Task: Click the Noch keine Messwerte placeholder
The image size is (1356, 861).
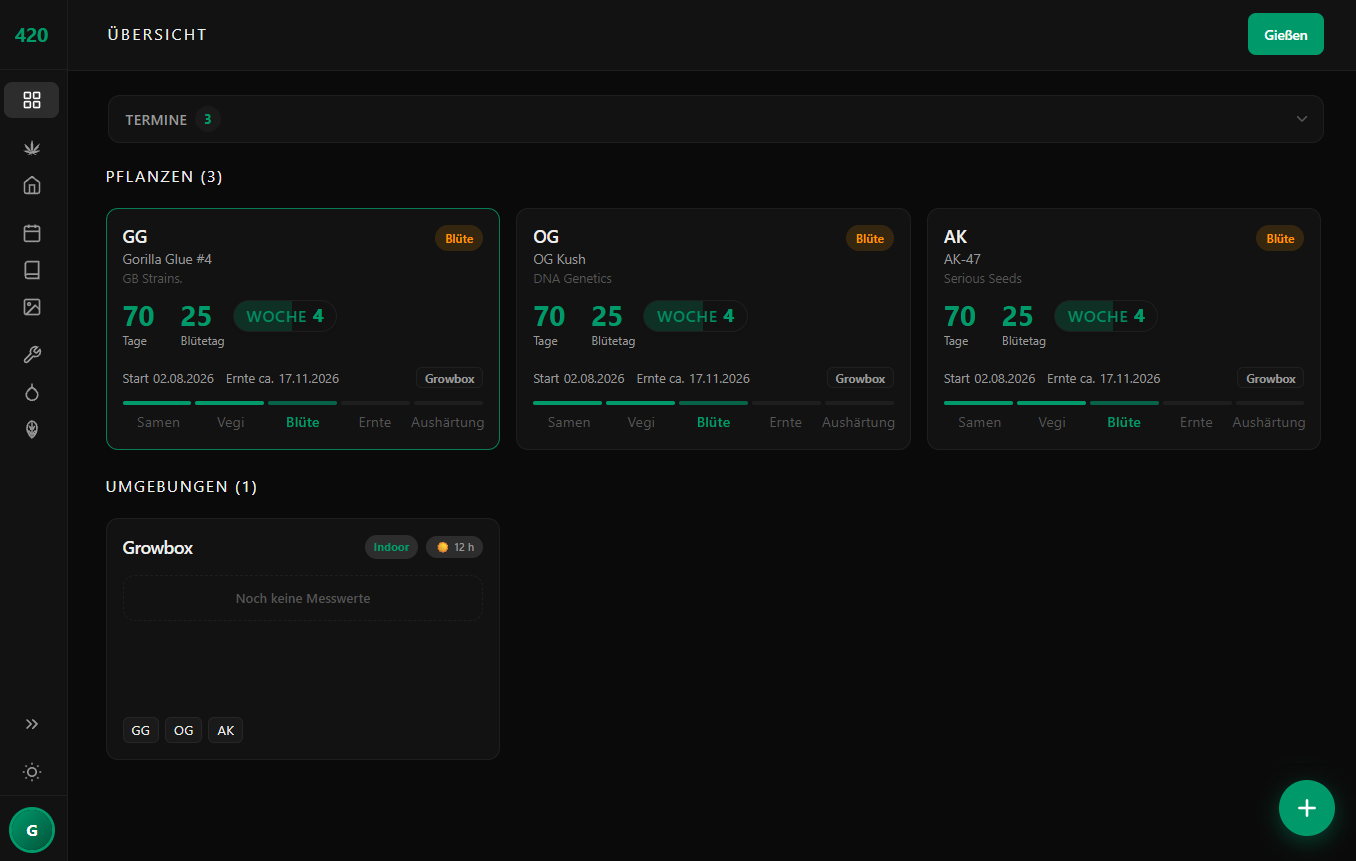Action: click(x=303, y=598)
